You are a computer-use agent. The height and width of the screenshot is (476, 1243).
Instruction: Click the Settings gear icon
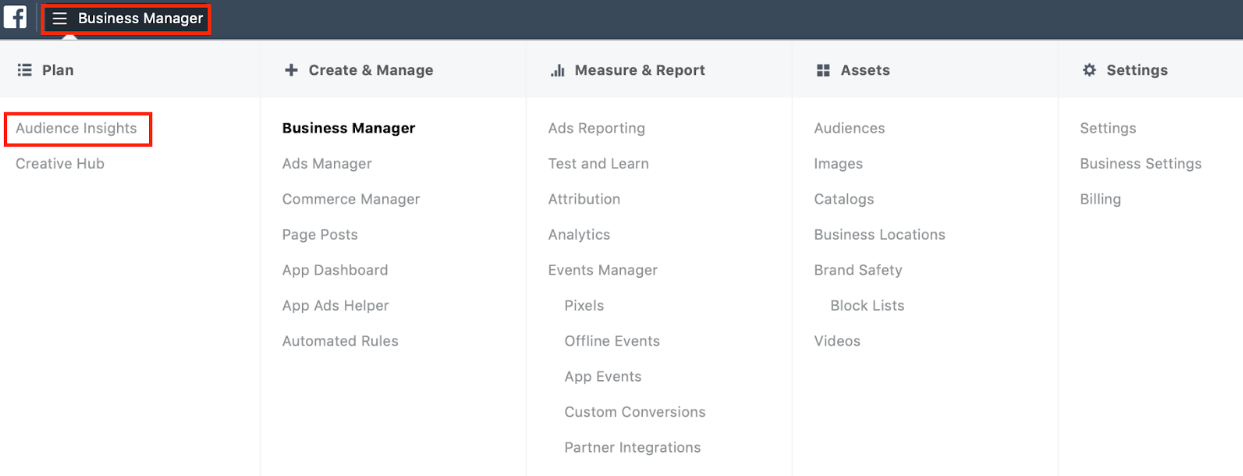[1089, 70]
